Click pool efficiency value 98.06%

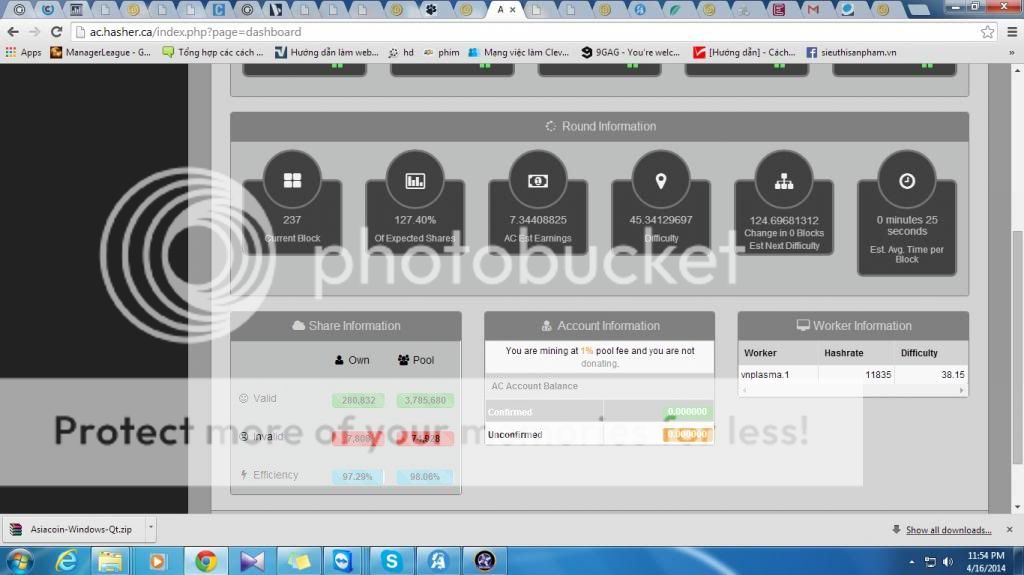tap(424, 476)
